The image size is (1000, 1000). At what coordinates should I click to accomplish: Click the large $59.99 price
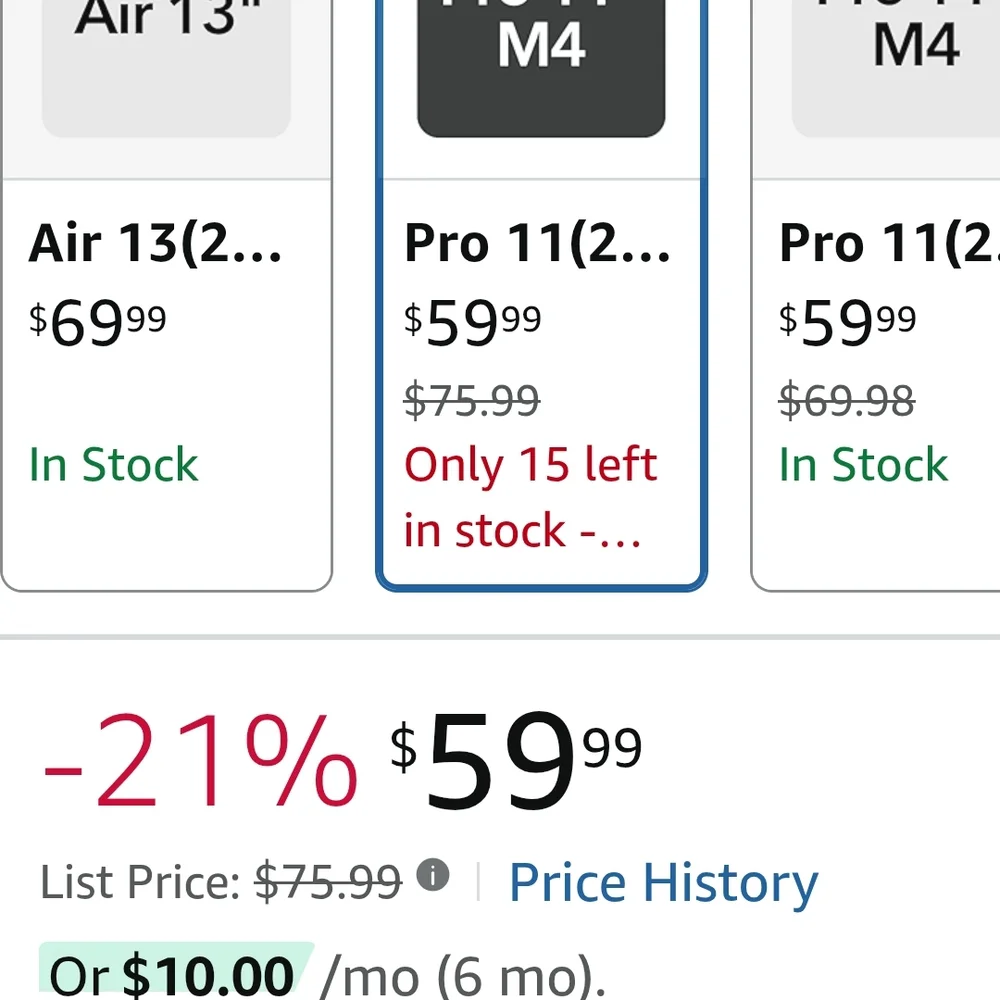[x=516, y=760]
